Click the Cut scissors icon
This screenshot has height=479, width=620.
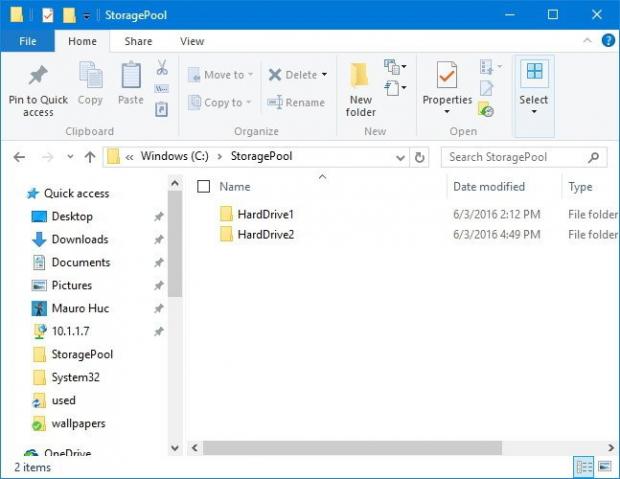(x=161, y=67)
